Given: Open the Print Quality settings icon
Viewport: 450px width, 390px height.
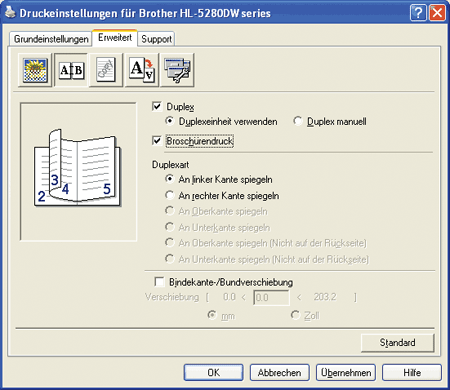Looking at the screenshot, I should pyautogui.click(x=35, y=70).
